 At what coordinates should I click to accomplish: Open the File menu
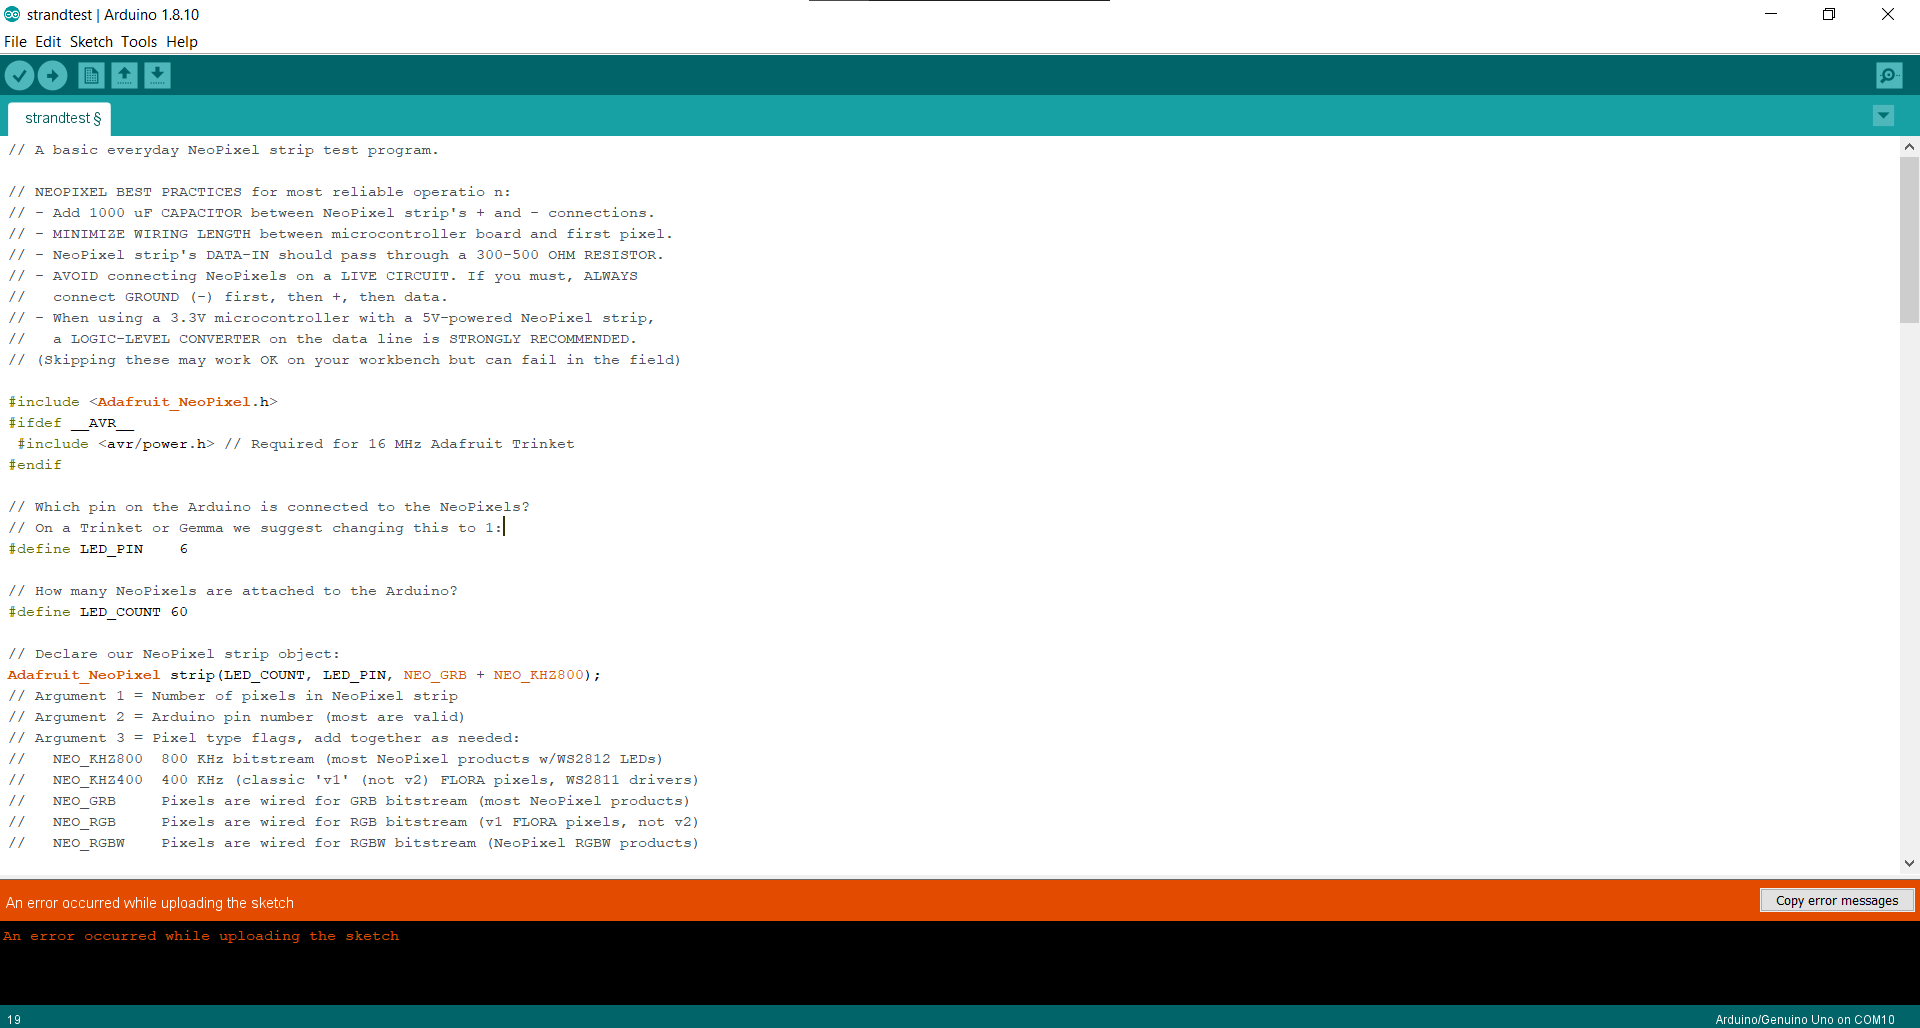[15, 42]
